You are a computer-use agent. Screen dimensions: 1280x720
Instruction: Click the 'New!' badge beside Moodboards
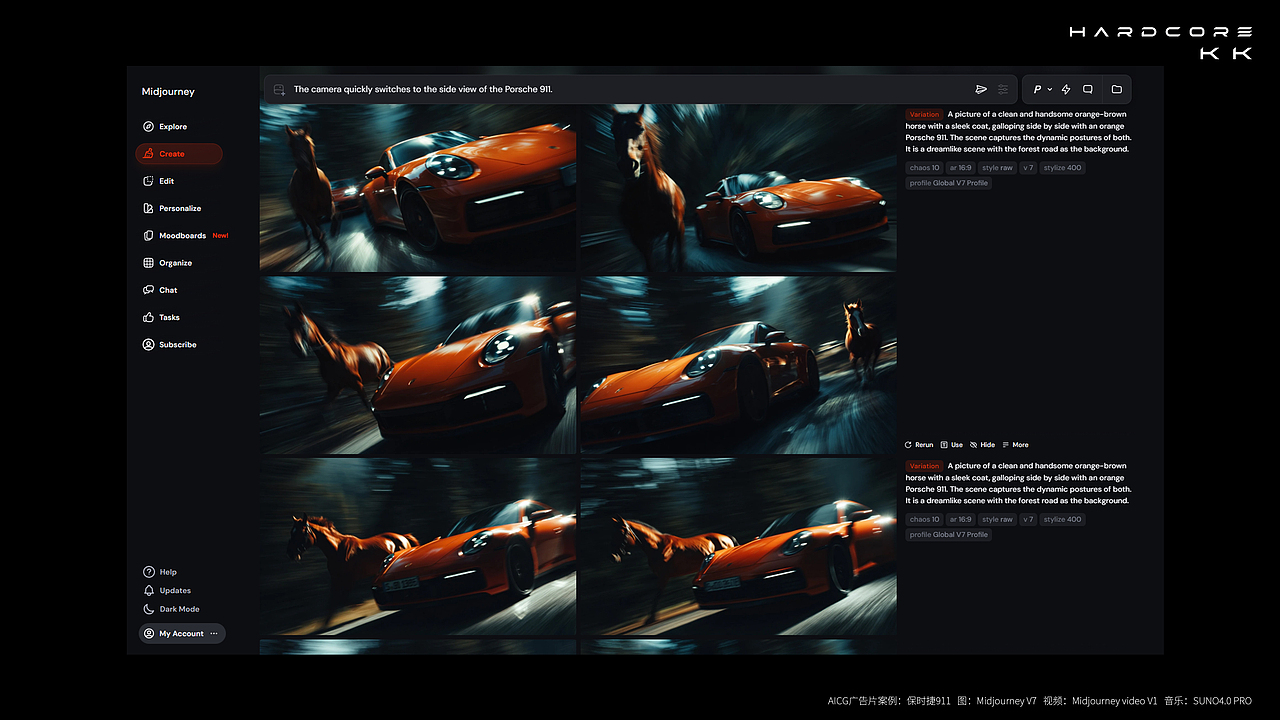[x=220, y=236]
